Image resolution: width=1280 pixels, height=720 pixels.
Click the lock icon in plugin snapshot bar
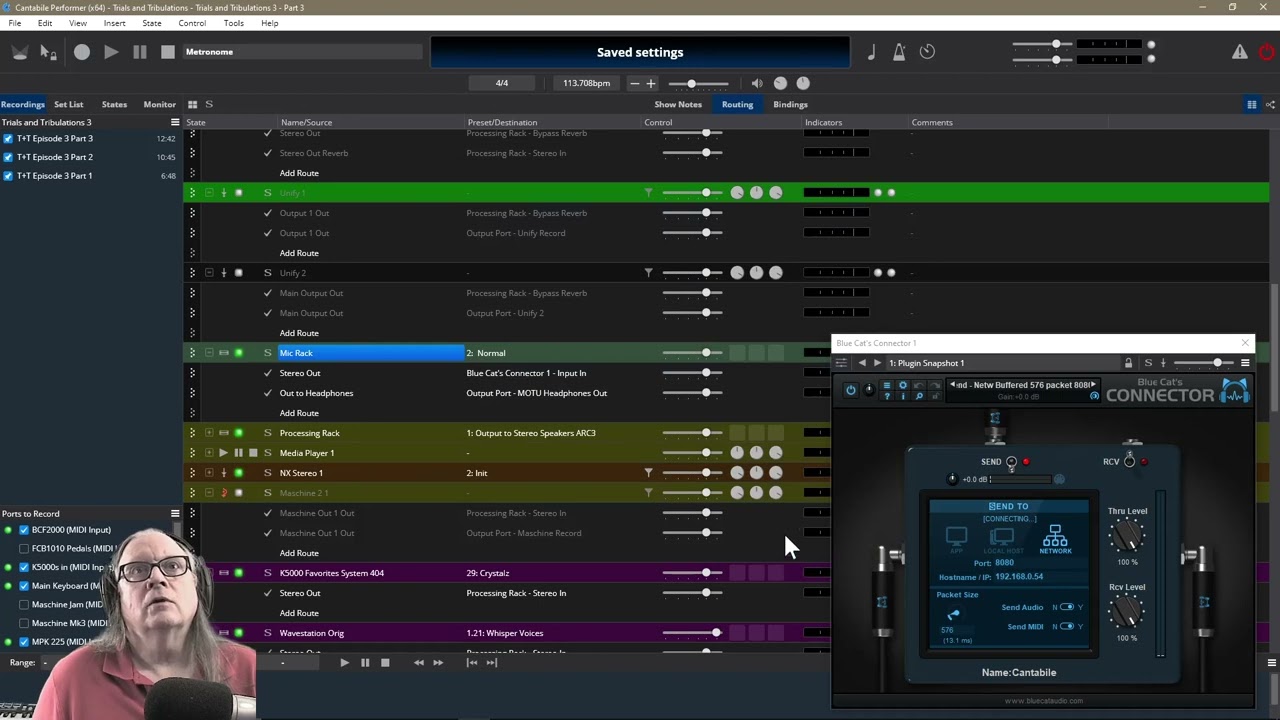point(1129,363)
